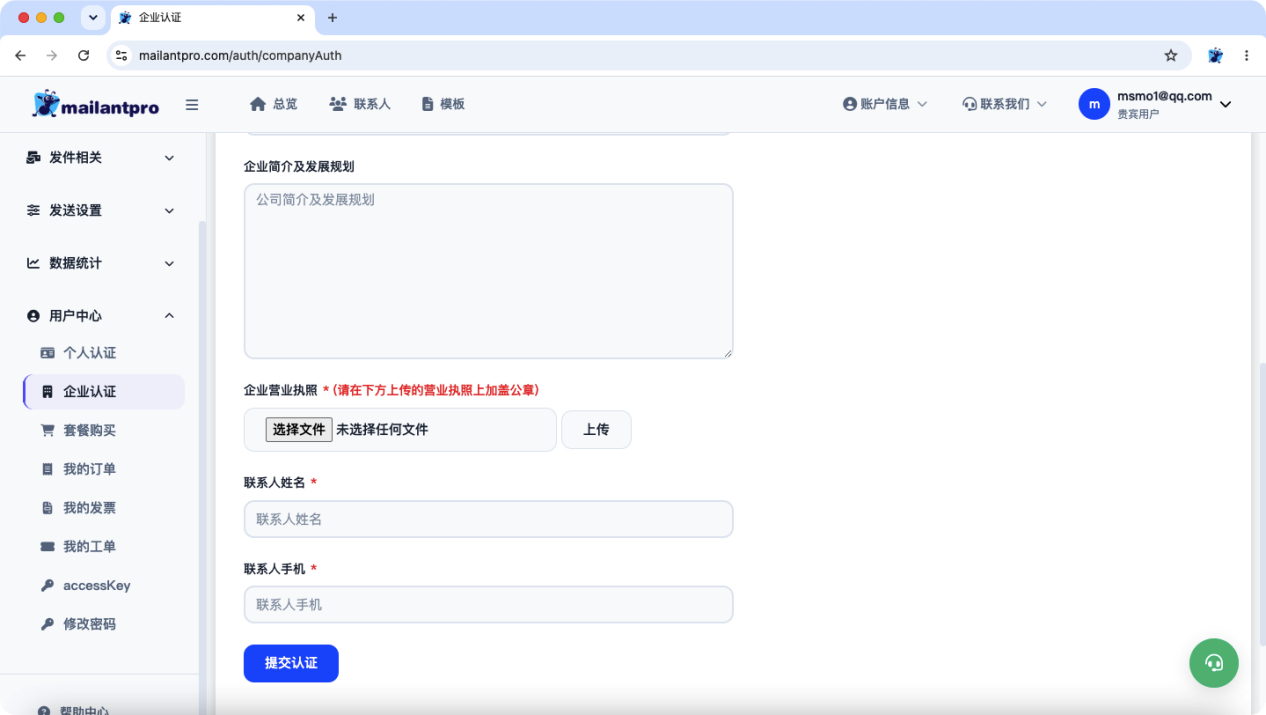This screenshot has width=1266, height=715.
Task: Open the 联系我们 dropdown chevron
Action: click(x=1041, y=104)
